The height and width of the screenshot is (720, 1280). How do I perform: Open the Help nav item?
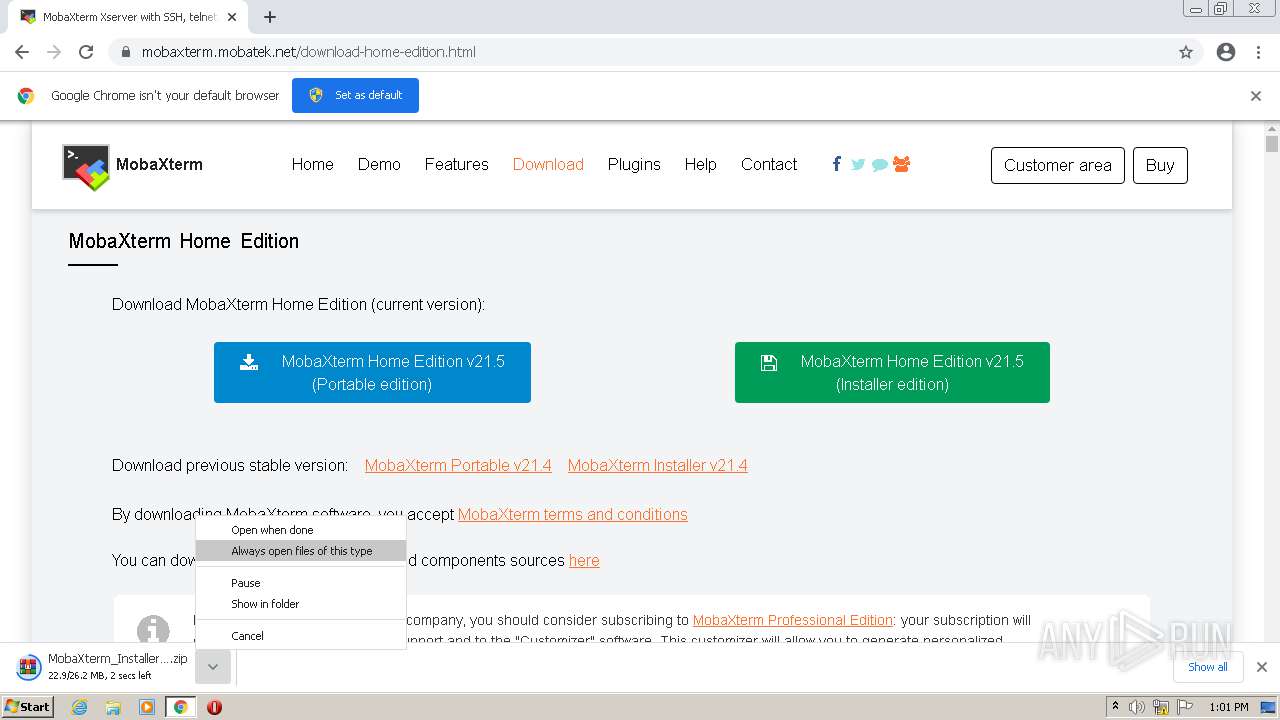click(700, 164)
